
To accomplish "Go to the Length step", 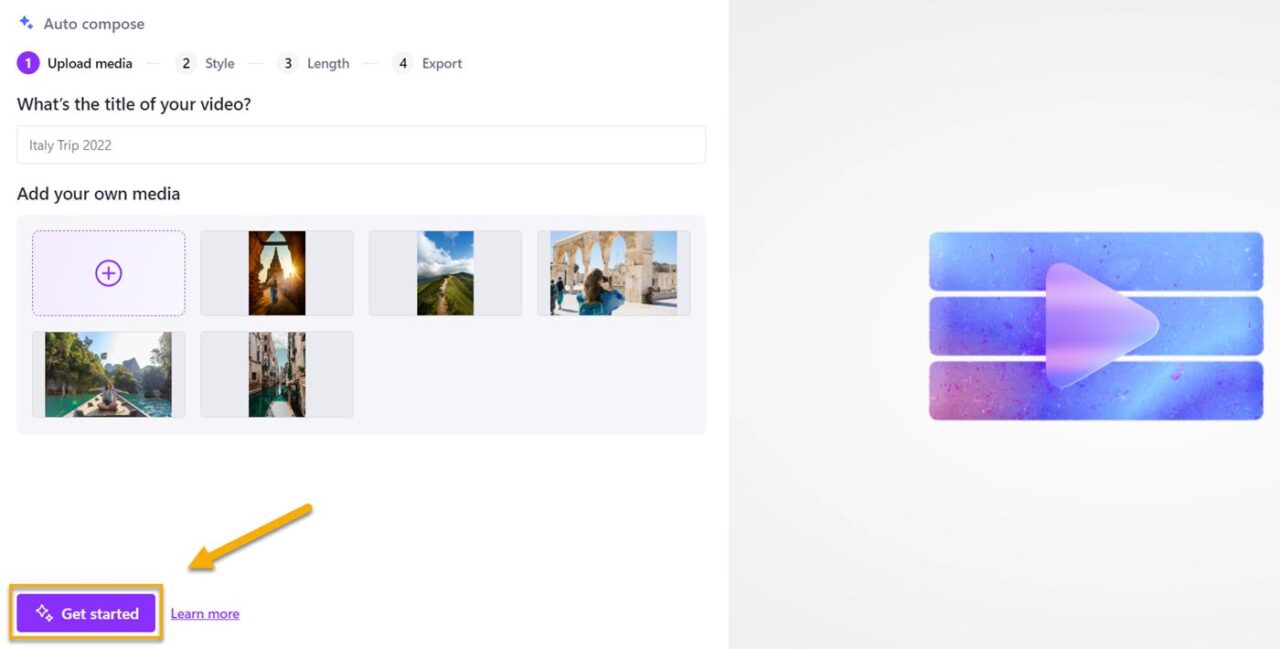I will tap(328, 63).
